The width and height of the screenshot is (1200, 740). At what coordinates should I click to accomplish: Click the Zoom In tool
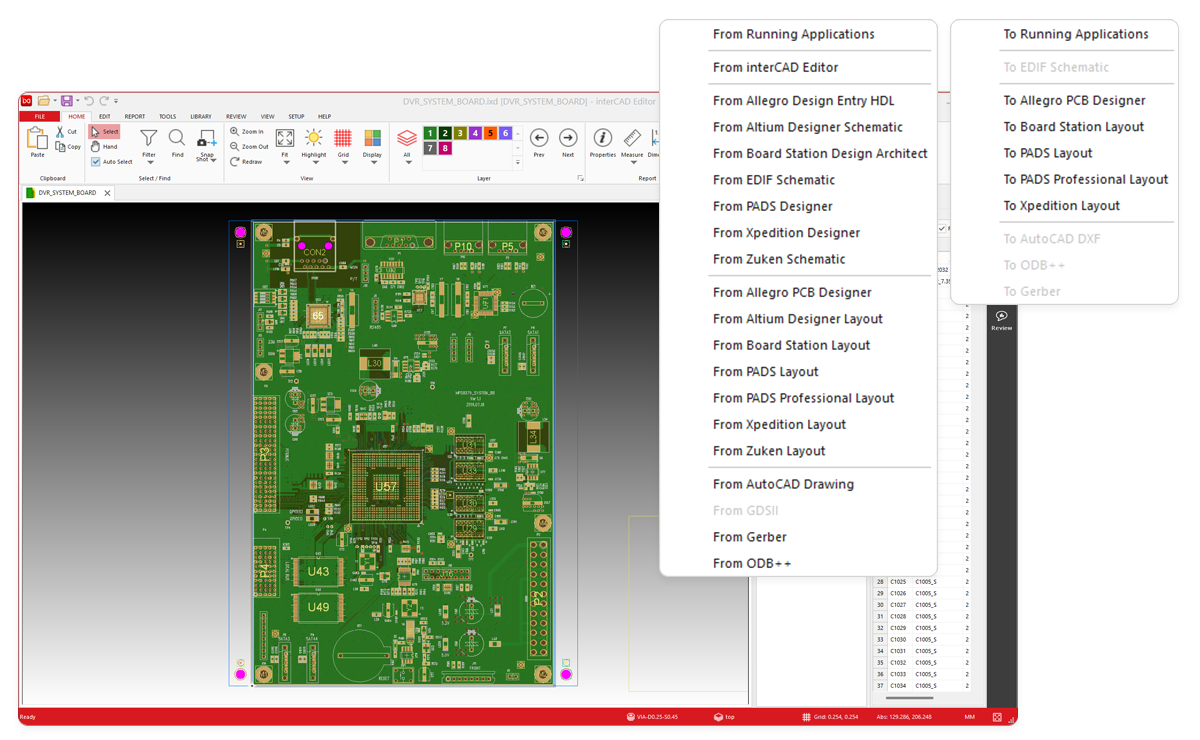pos(246,131)
